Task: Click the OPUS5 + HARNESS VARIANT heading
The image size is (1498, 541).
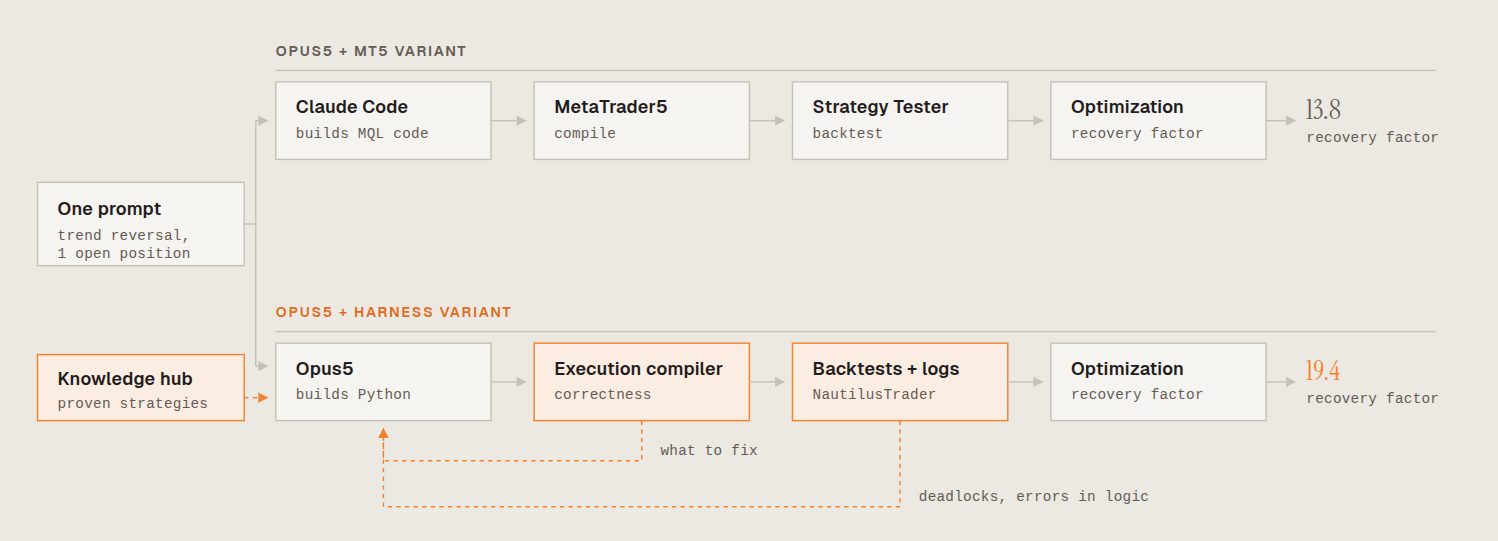Action: [393, 312]
